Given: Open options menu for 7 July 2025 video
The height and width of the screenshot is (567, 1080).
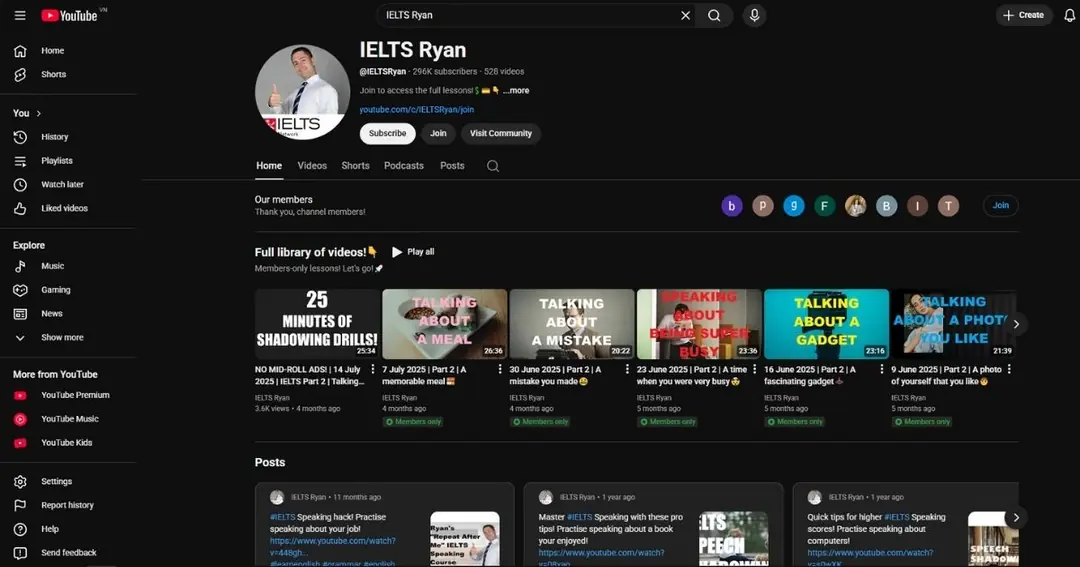Looking at the screenshot, I should point(500,369).
